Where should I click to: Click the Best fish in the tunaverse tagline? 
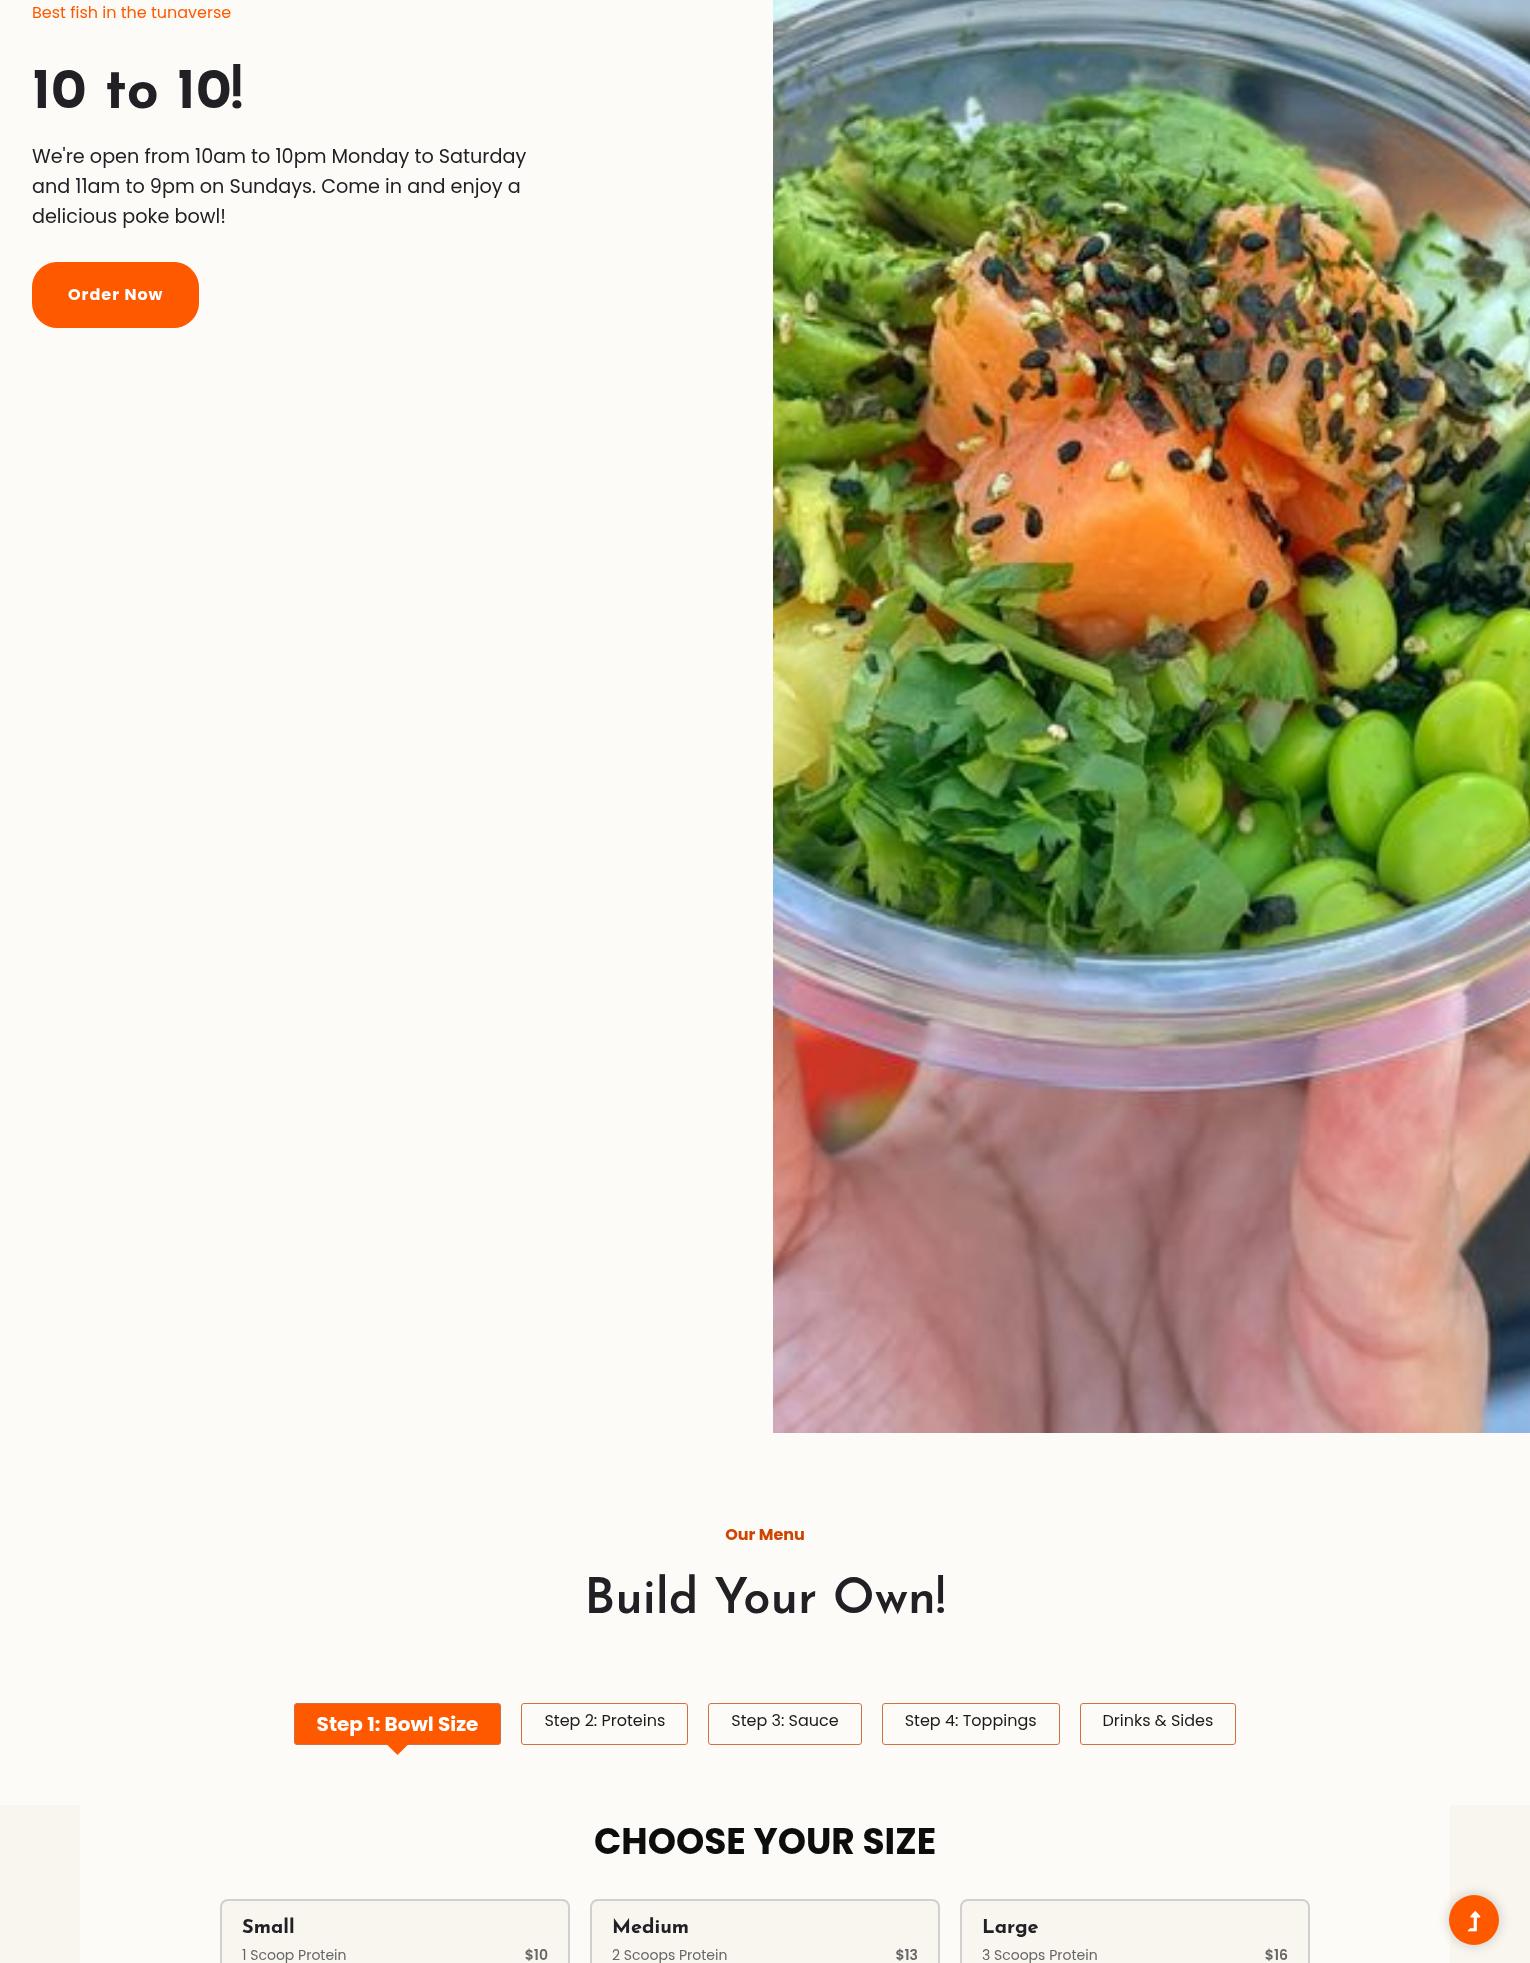pyautogui.click(x=131, y=12)
